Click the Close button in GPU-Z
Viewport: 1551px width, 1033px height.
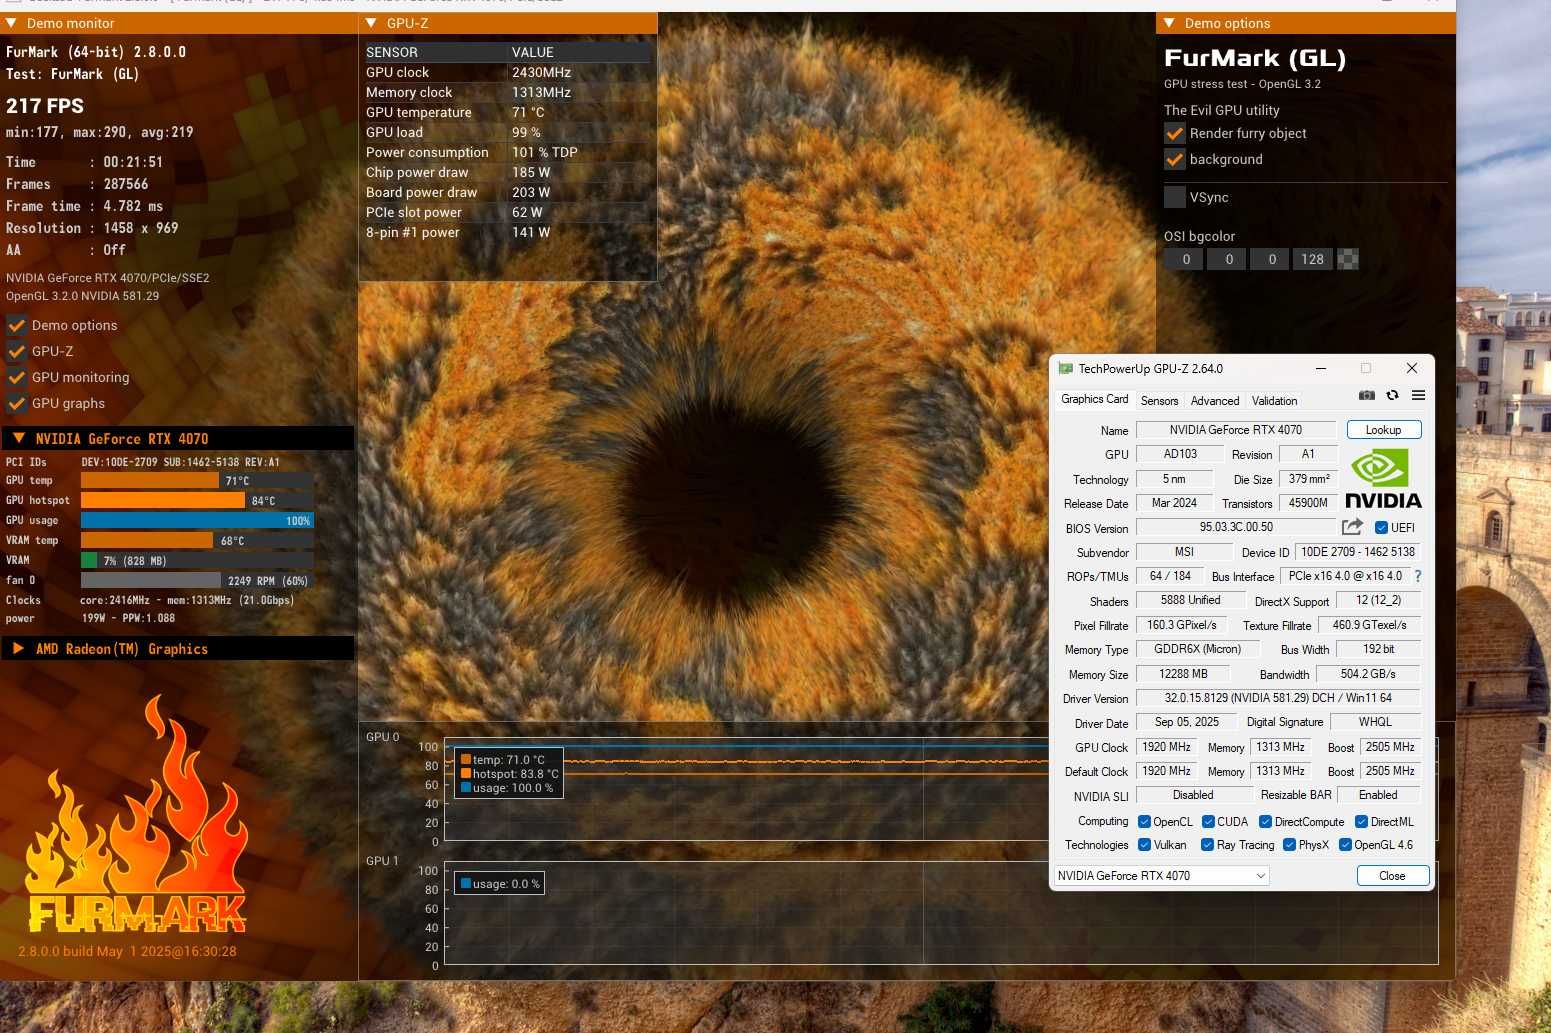point(1392,876)
